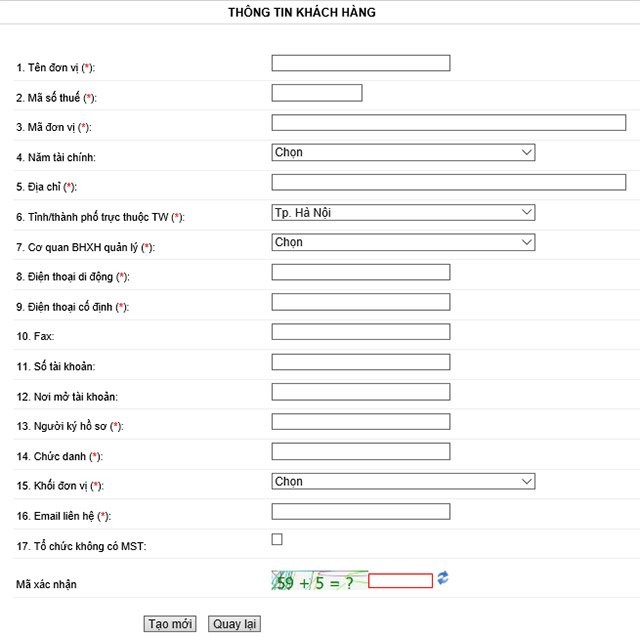Click the Mã xác nhận captcha answer box
This screenshot has height=637, width=640.
(x=400, y=581)
